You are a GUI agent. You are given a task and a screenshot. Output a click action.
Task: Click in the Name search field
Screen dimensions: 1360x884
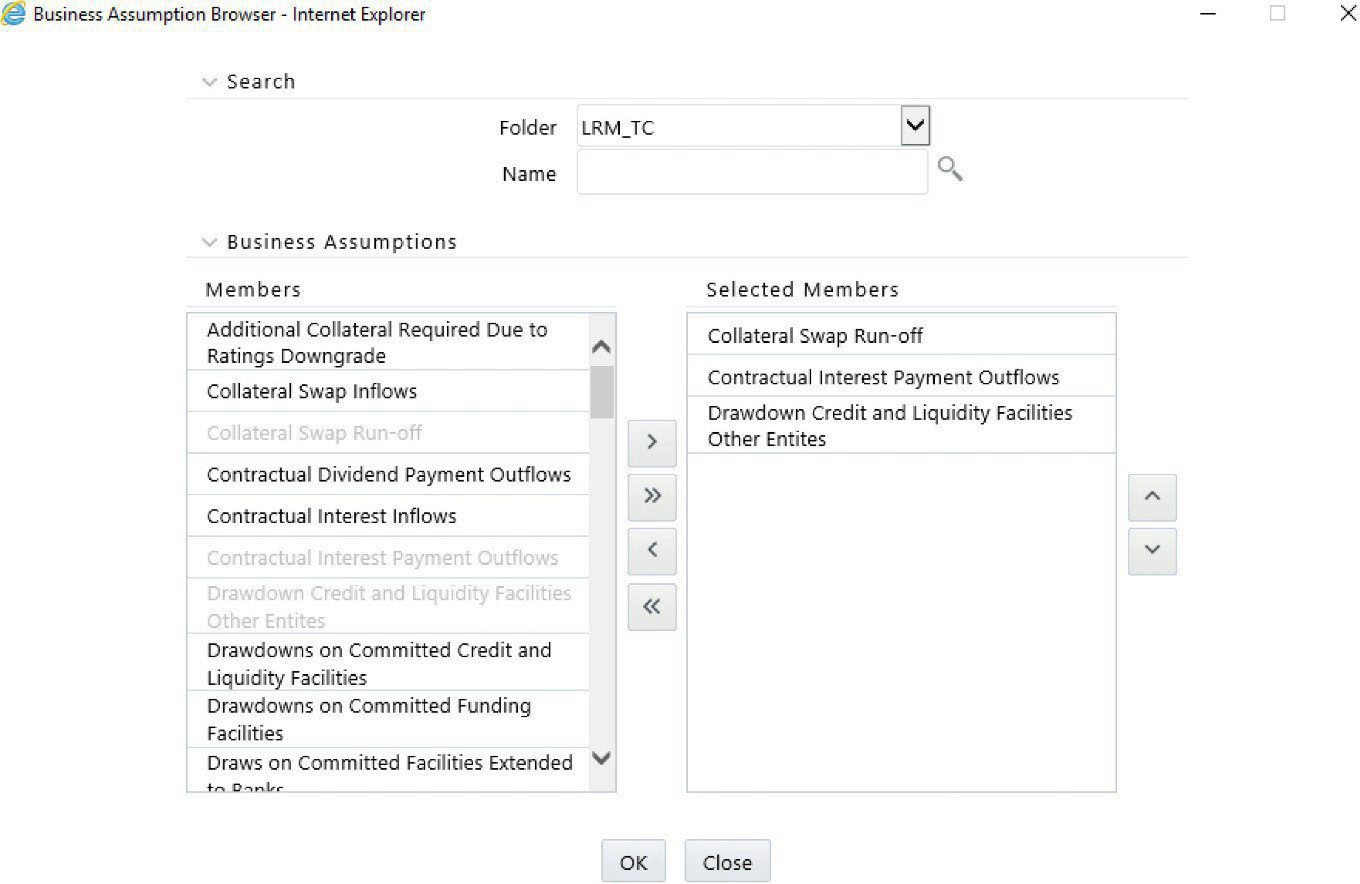coord(752,173)
